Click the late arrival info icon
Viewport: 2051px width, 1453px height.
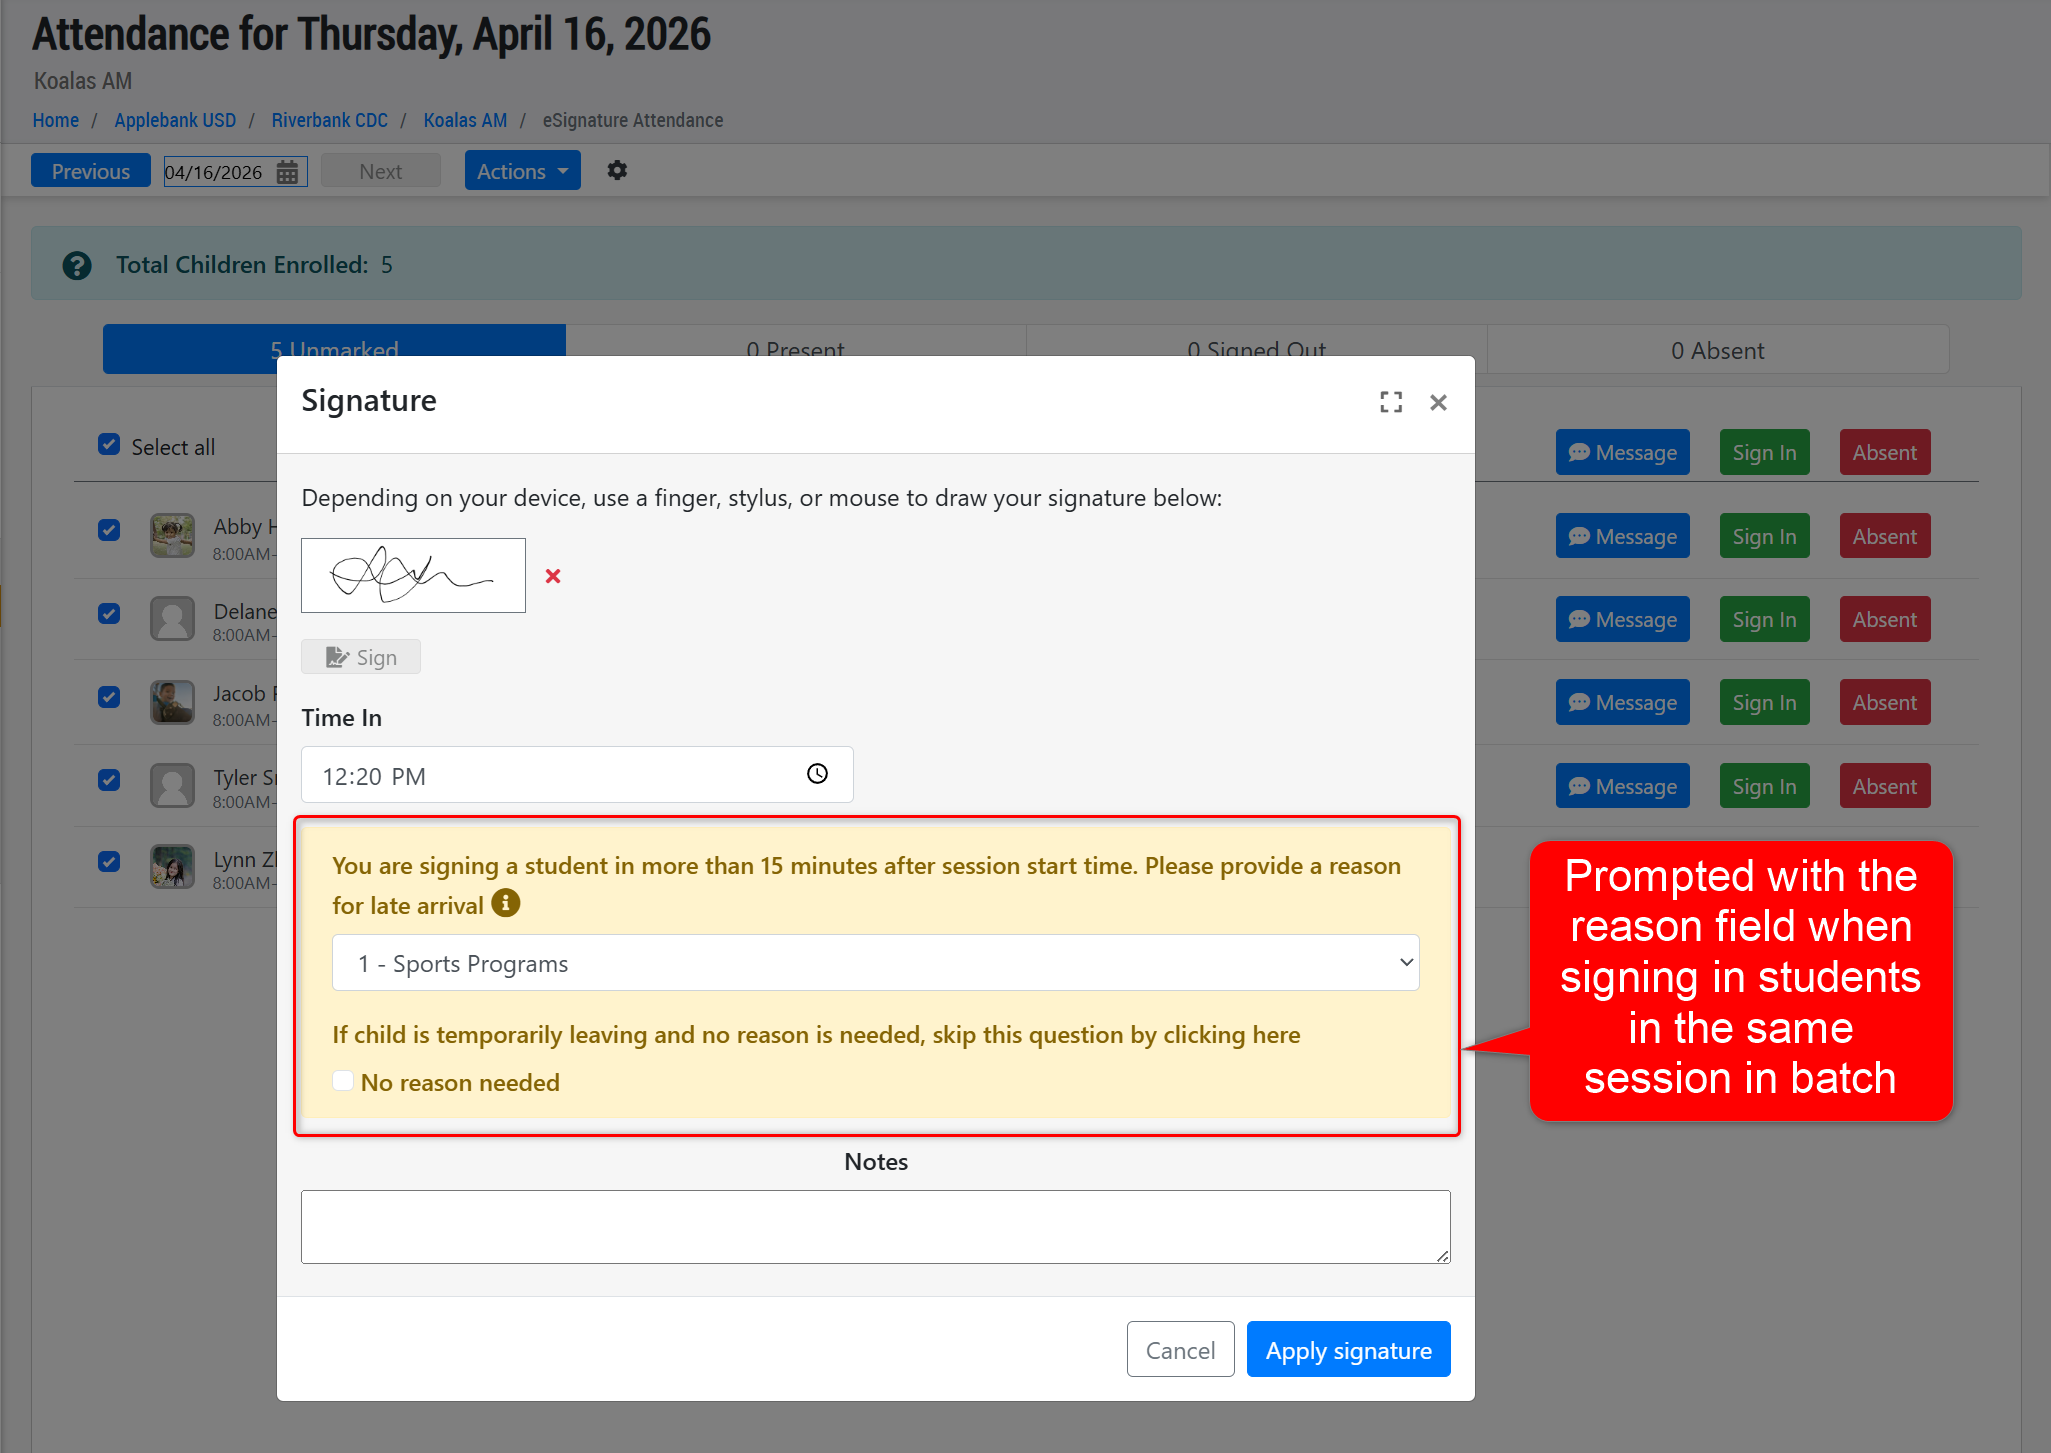tap(506, 903)
